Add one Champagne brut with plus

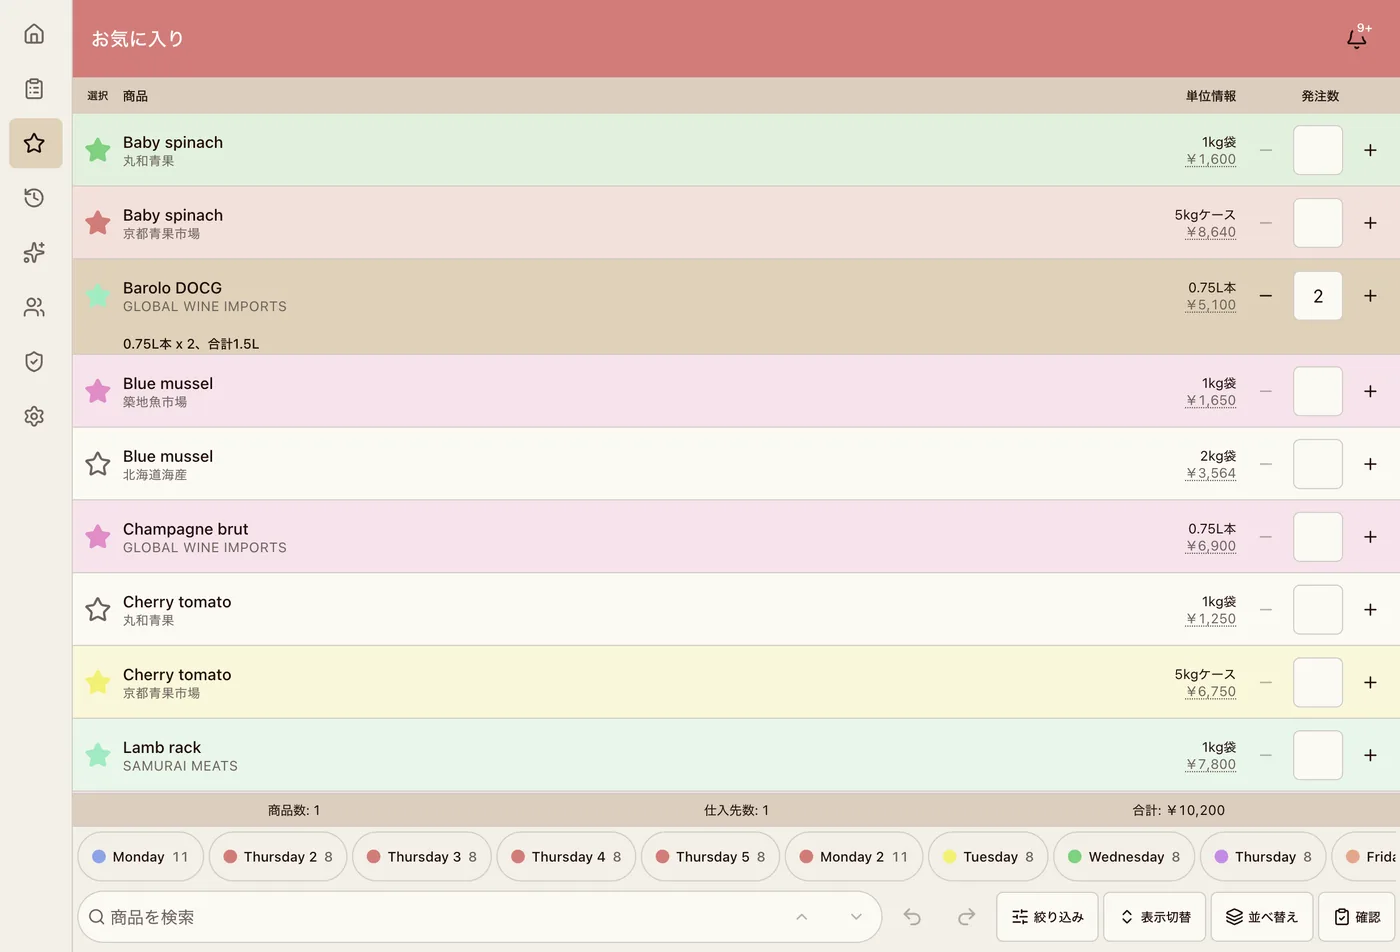pos(1370,537)
